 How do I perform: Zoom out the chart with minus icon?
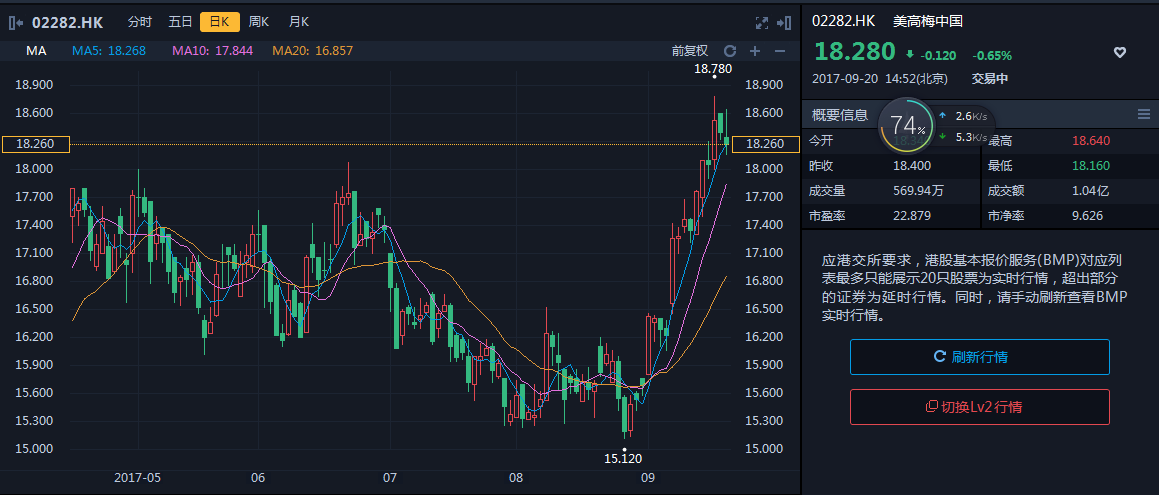[x=780, y=51]
